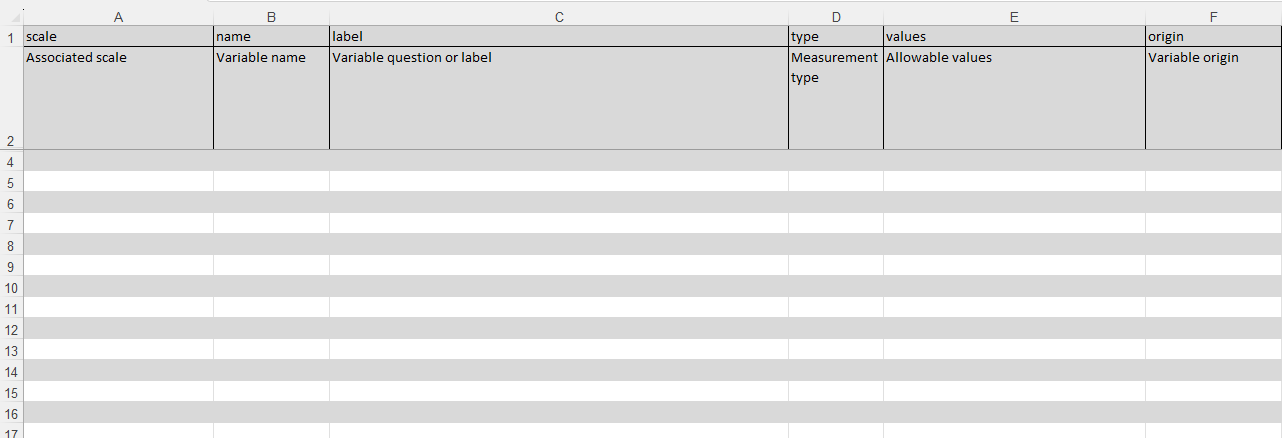The width and height of the screenshot is (1282, 438).
Task: Select column E header
Action: click(1014, 17)
